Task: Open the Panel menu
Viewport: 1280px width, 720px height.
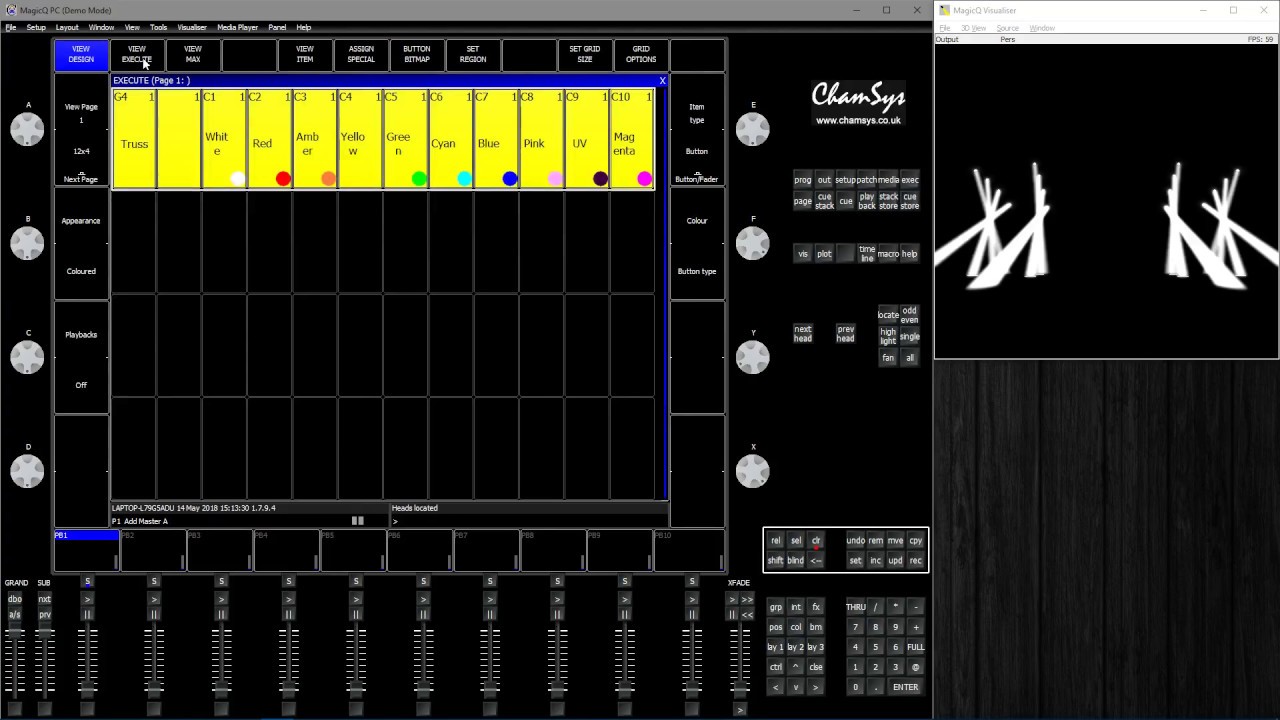Action: coord(277,27)
